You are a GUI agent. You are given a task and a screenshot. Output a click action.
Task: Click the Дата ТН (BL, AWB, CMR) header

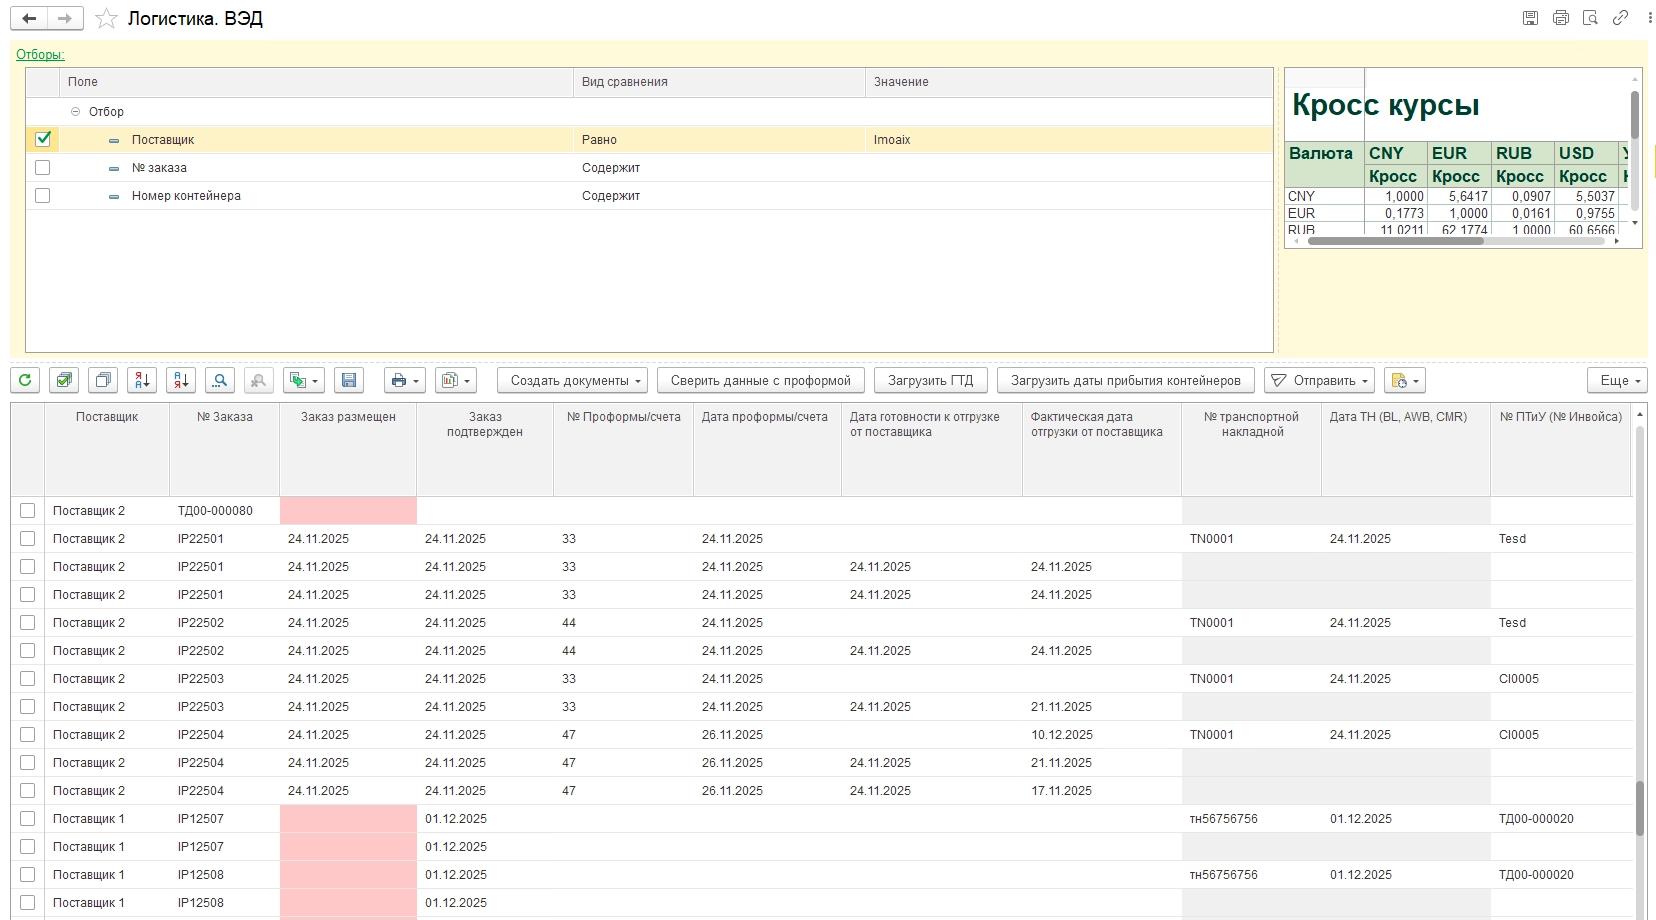coord(1405,450)
